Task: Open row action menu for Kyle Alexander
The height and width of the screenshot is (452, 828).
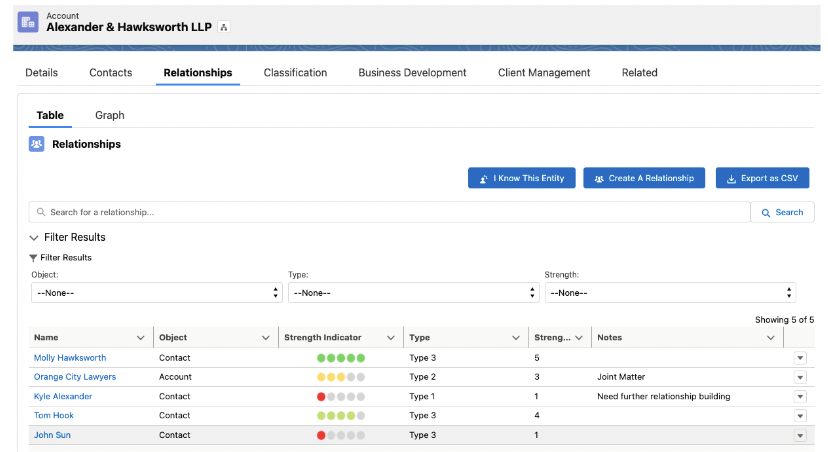Action: (x=800, y=397)
